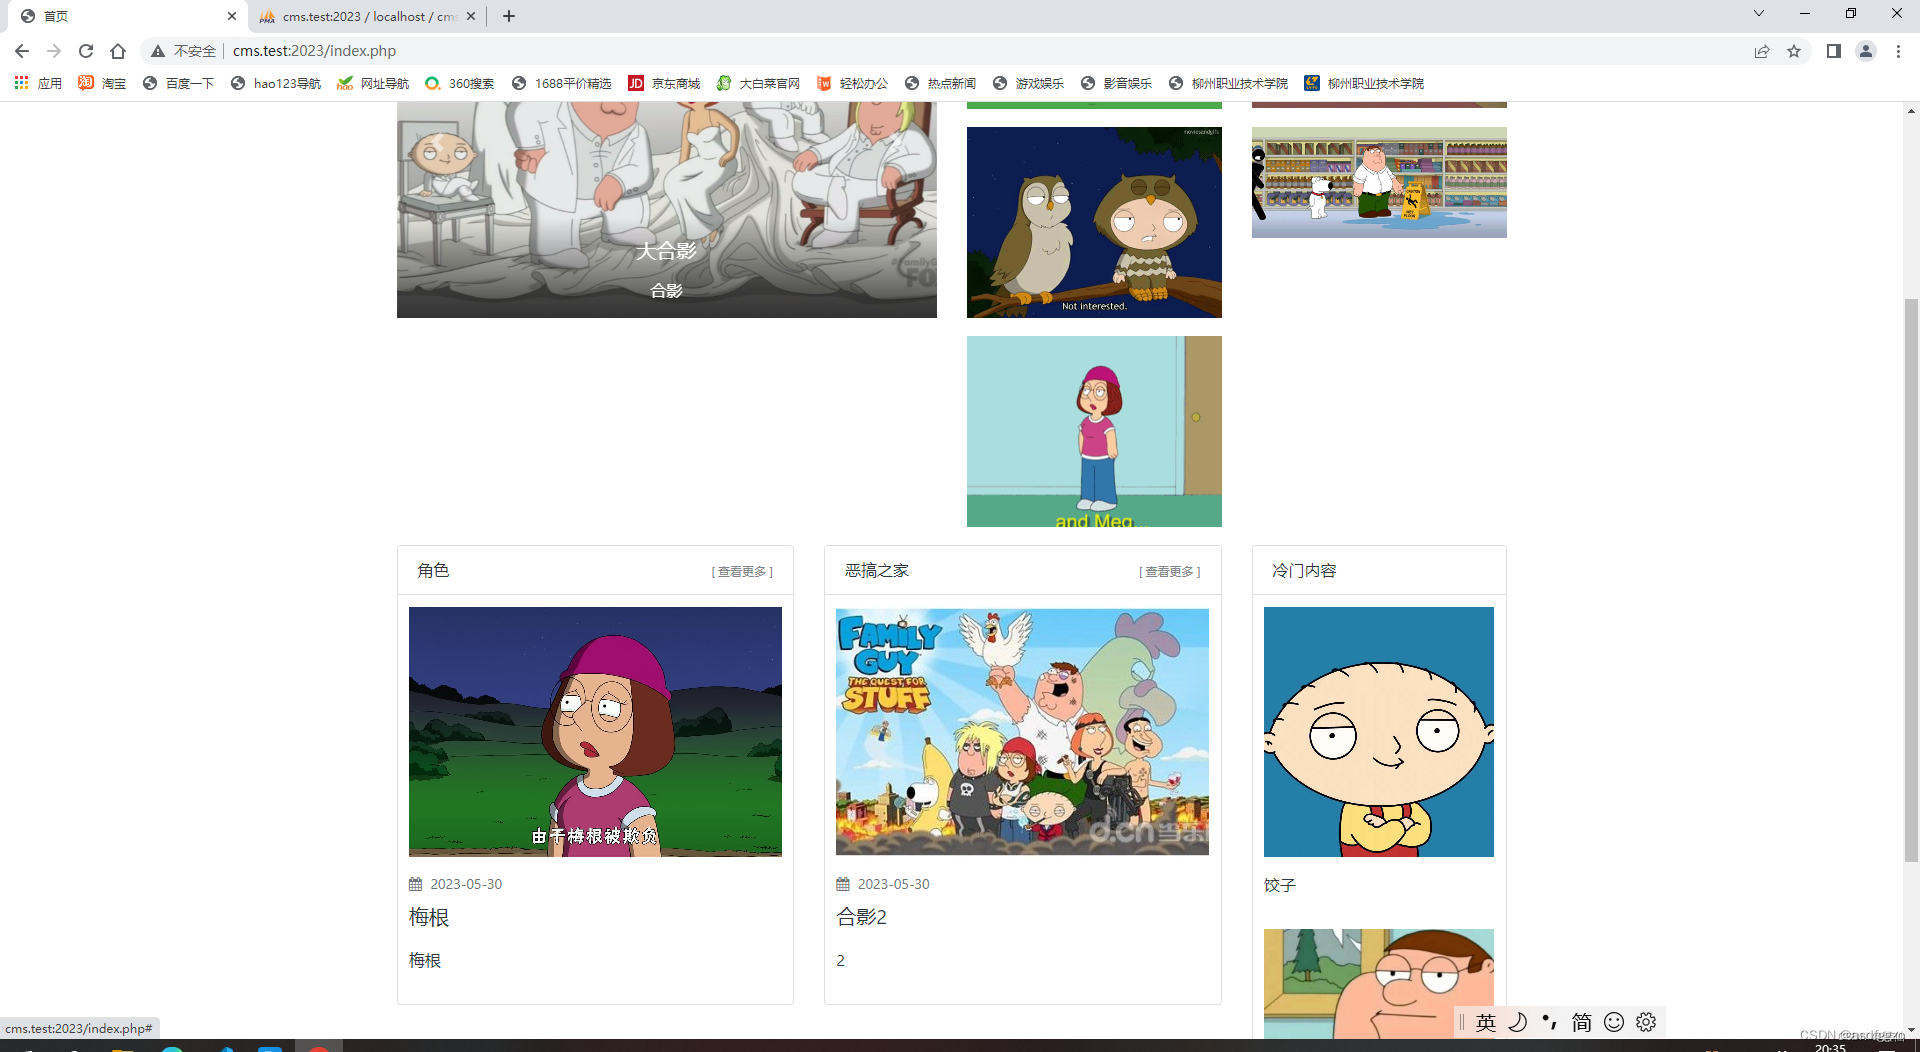1920x1052 pixels.
Task: Click the address bar URL
Action: (x=314, y=51)
